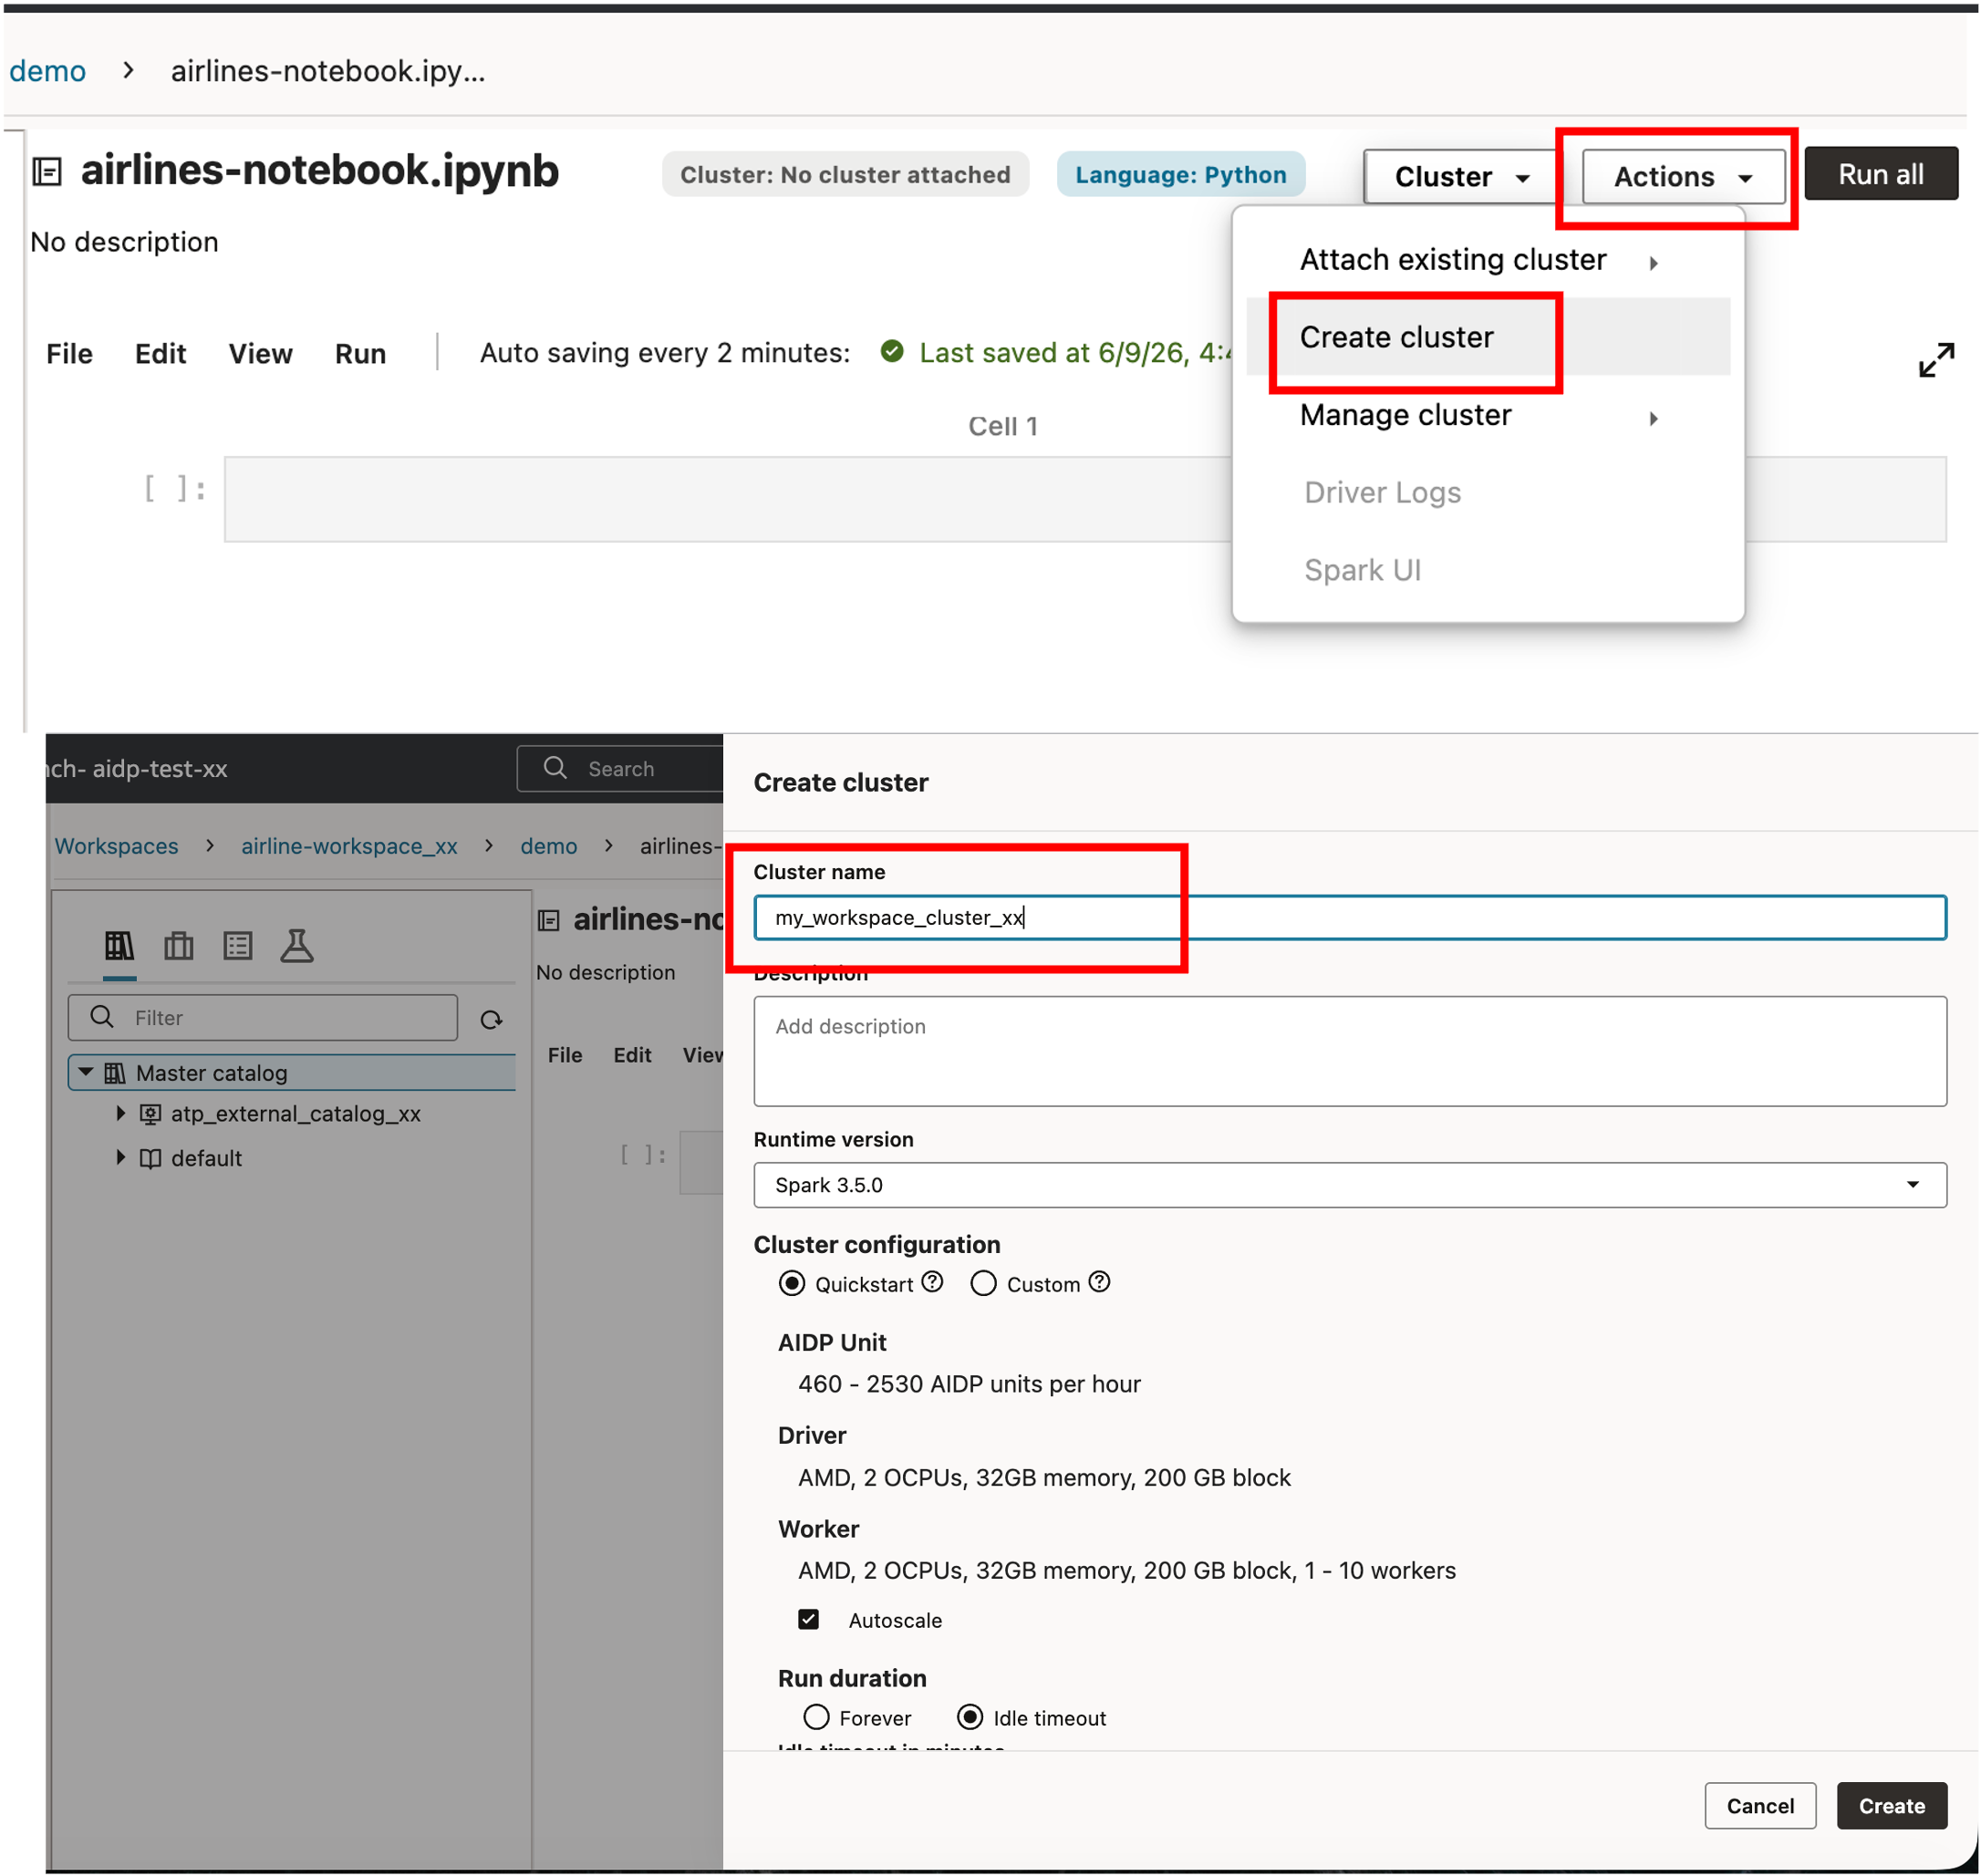Click the Add description text area
This screenshot has width=1981, height=1876.
coord(1349,1050)
